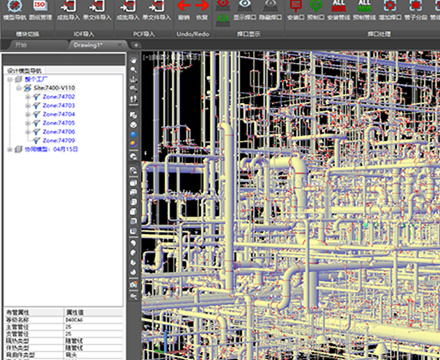
Task: Click 单文件导入 in the IDF导入 group
Action: pyautogui.click(x=97, y=10)
